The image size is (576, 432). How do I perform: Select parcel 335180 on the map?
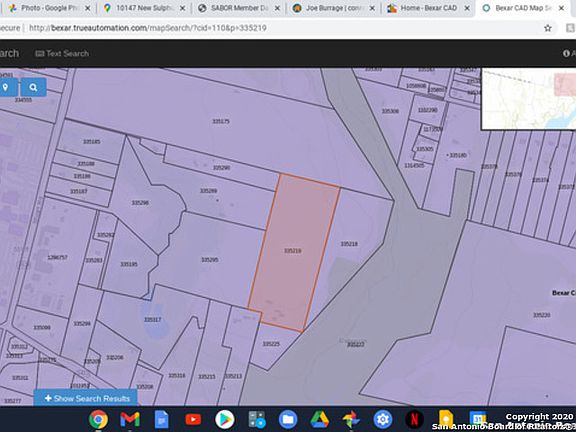[458, 155]
